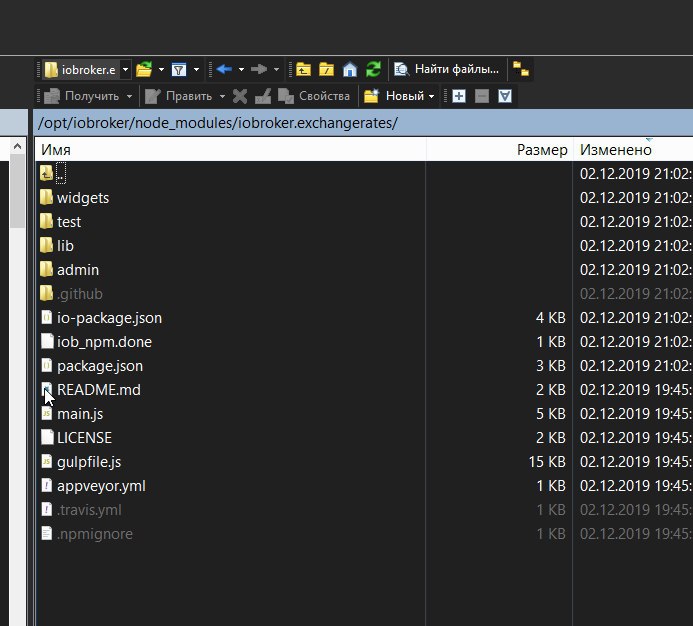Click the Получить download button
This screenshot has width=693, height=626.
tap(82, 96)
